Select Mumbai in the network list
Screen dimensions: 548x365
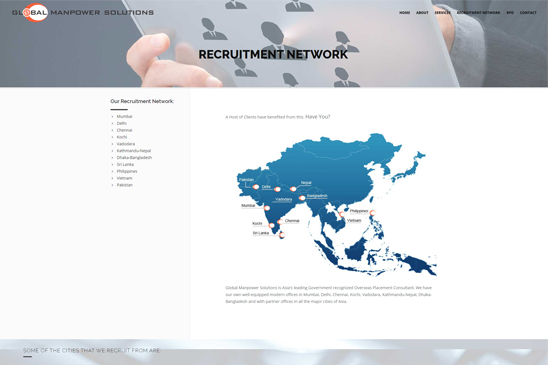coord(124,116)
